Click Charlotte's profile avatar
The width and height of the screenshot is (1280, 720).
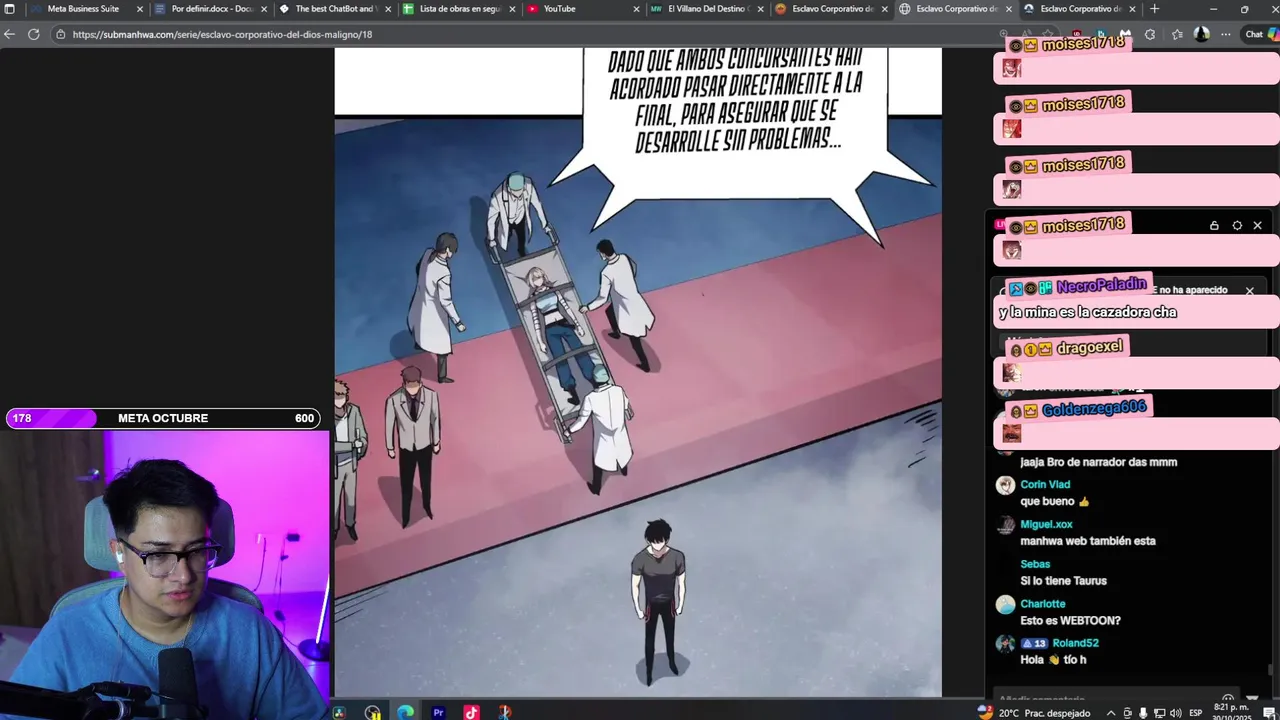point(1005,605)
